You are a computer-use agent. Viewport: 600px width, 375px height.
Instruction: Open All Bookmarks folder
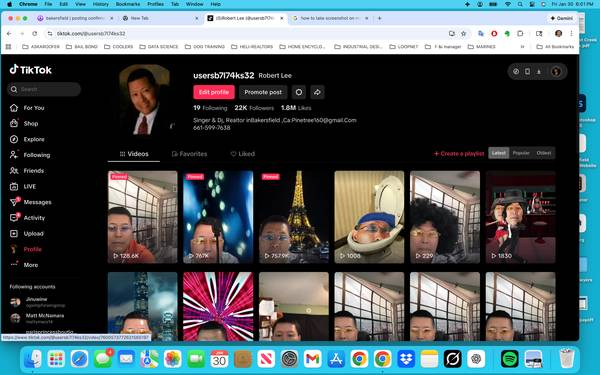point(555,47)
